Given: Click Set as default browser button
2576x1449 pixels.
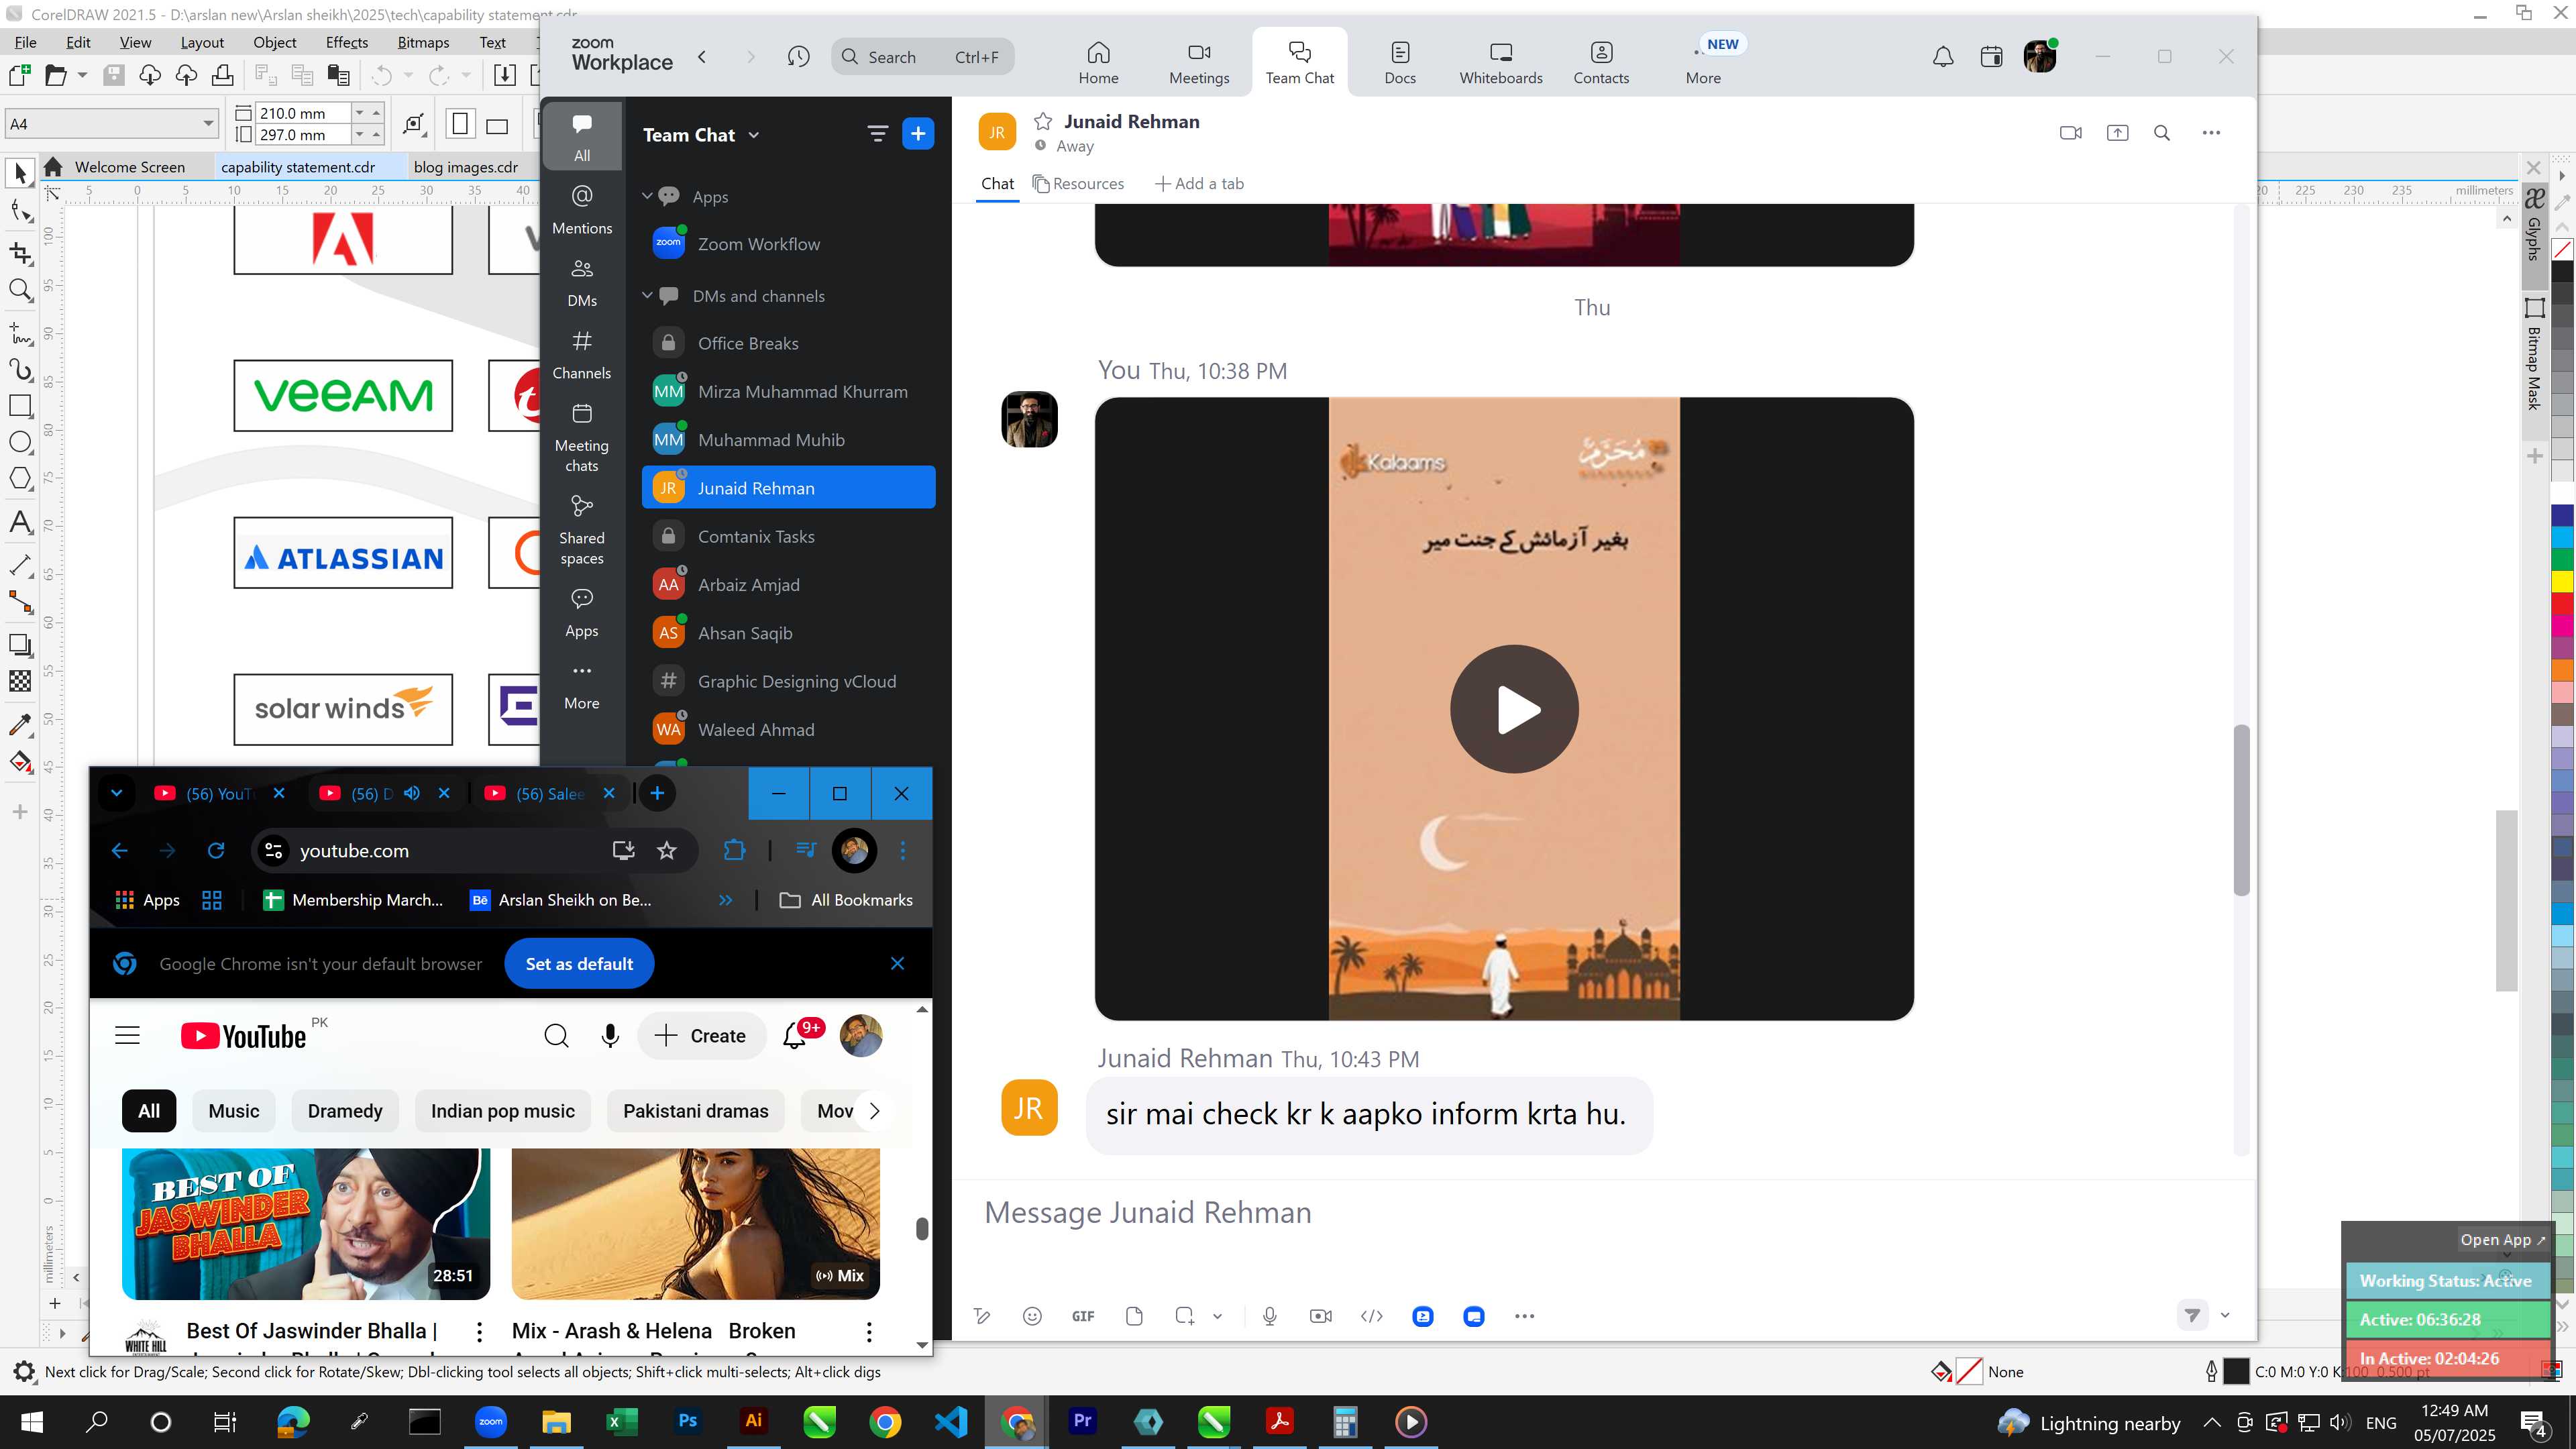Looking at the screenshot, I should (x=579, y=964).
